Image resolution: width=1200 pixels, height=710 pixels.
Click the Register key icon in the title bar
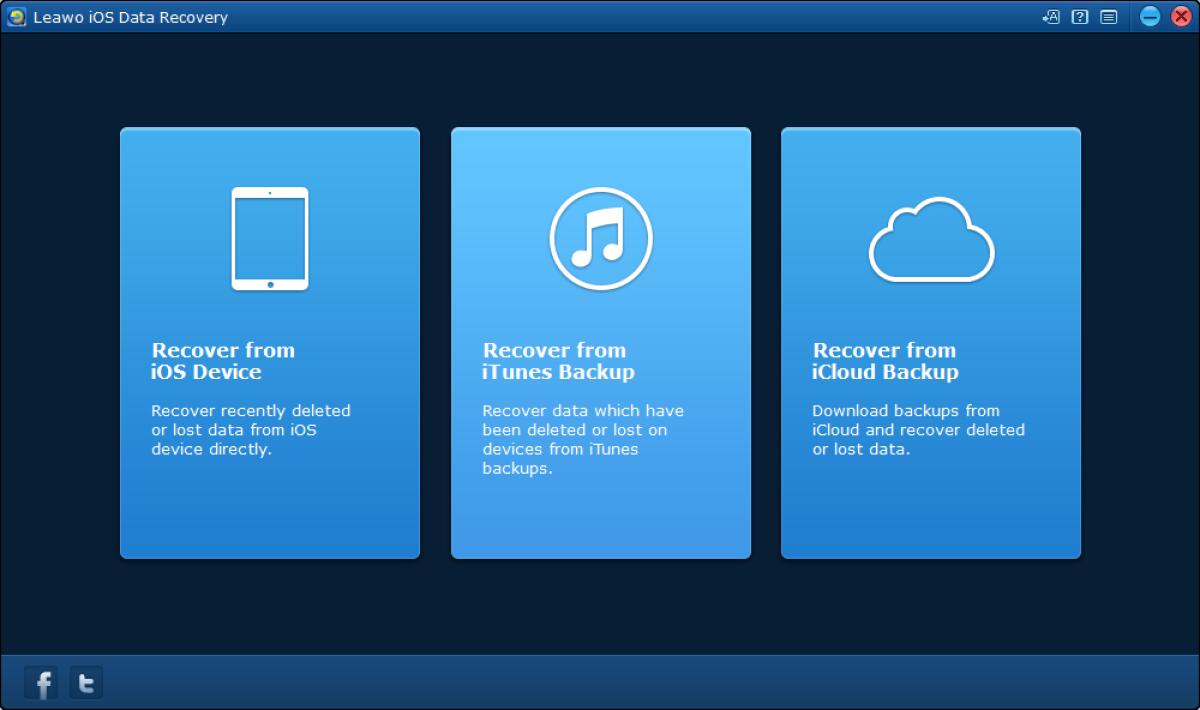click(x=1050, y=17)
